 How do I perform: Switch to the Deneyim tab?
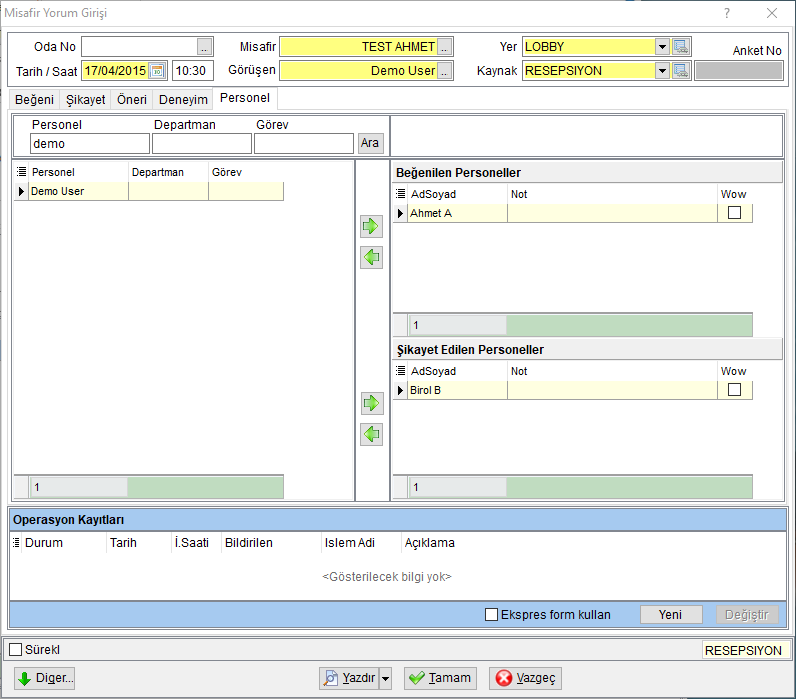pos(183,99)
